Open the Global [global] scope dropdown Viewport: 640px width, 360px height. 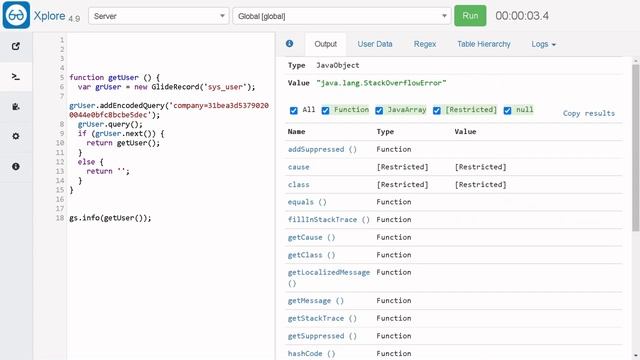pyautogui.click(x=342, y=16)
